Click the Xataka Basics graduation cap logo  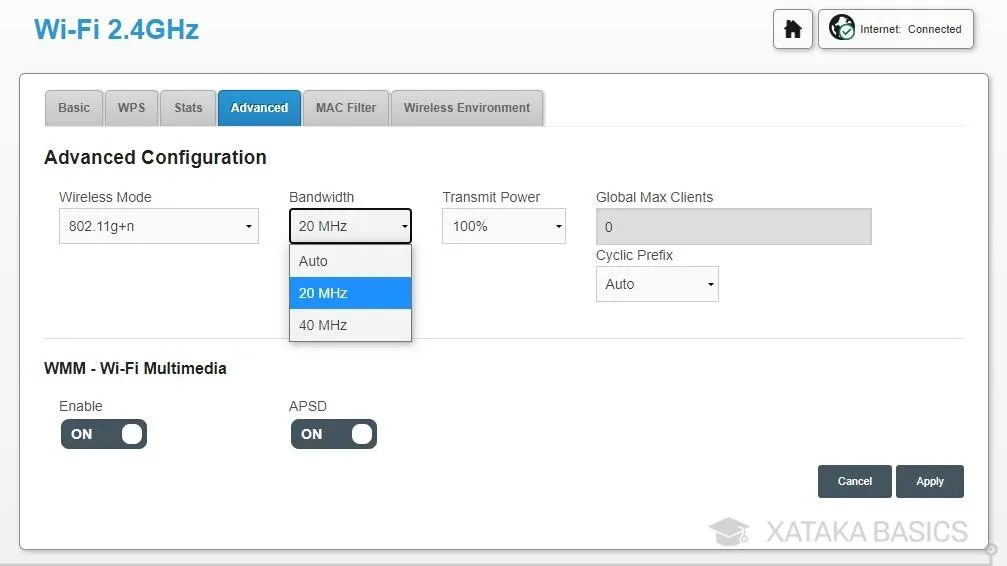729,531
